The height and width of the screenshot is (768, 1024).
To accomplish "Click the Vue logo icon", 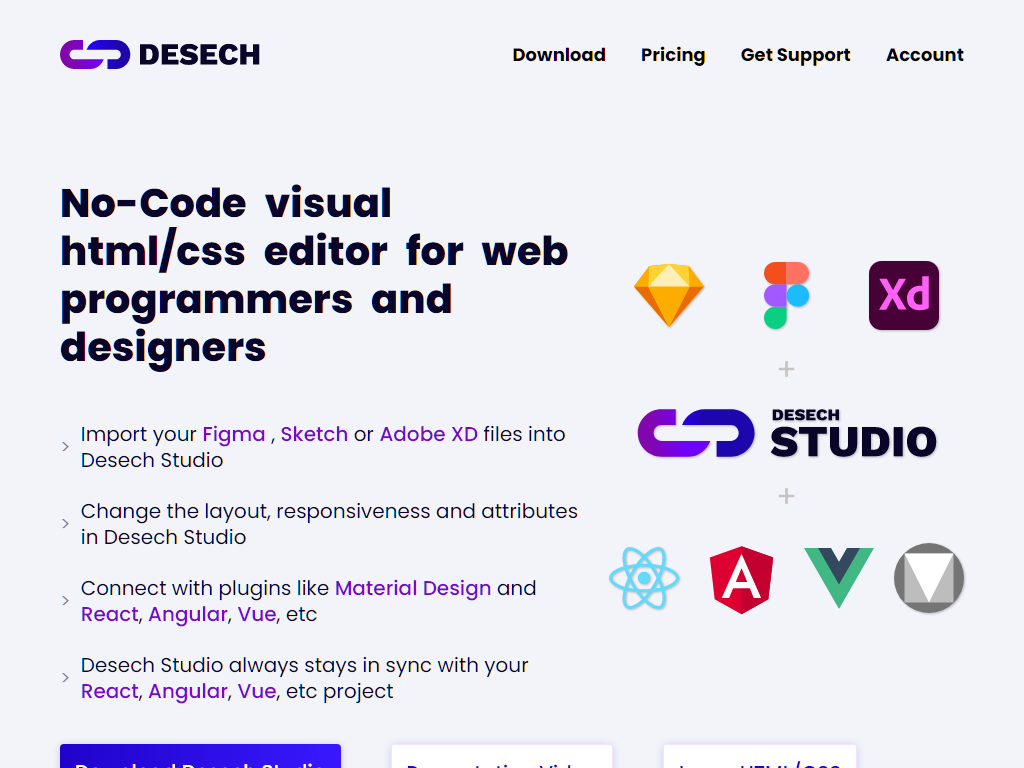I will pyautogui.click(x=839, y=578).
